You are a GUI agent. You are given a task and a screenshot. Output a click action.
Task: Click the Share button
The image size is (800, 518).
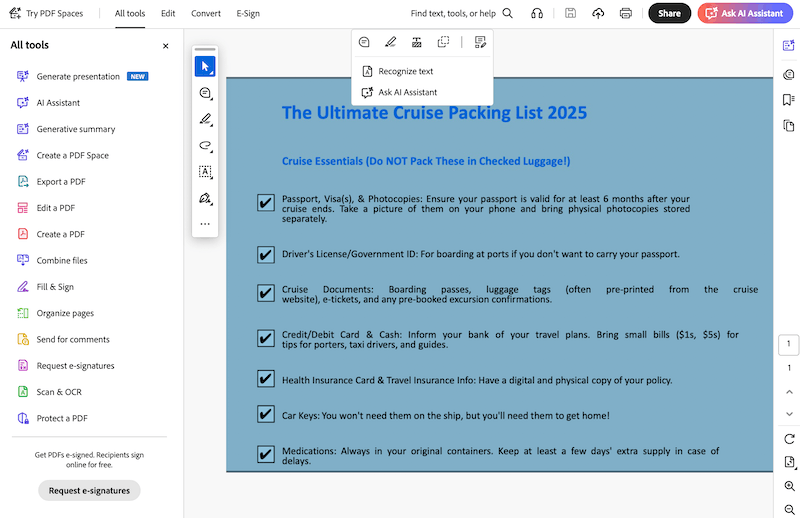click(x=669, y=13)
